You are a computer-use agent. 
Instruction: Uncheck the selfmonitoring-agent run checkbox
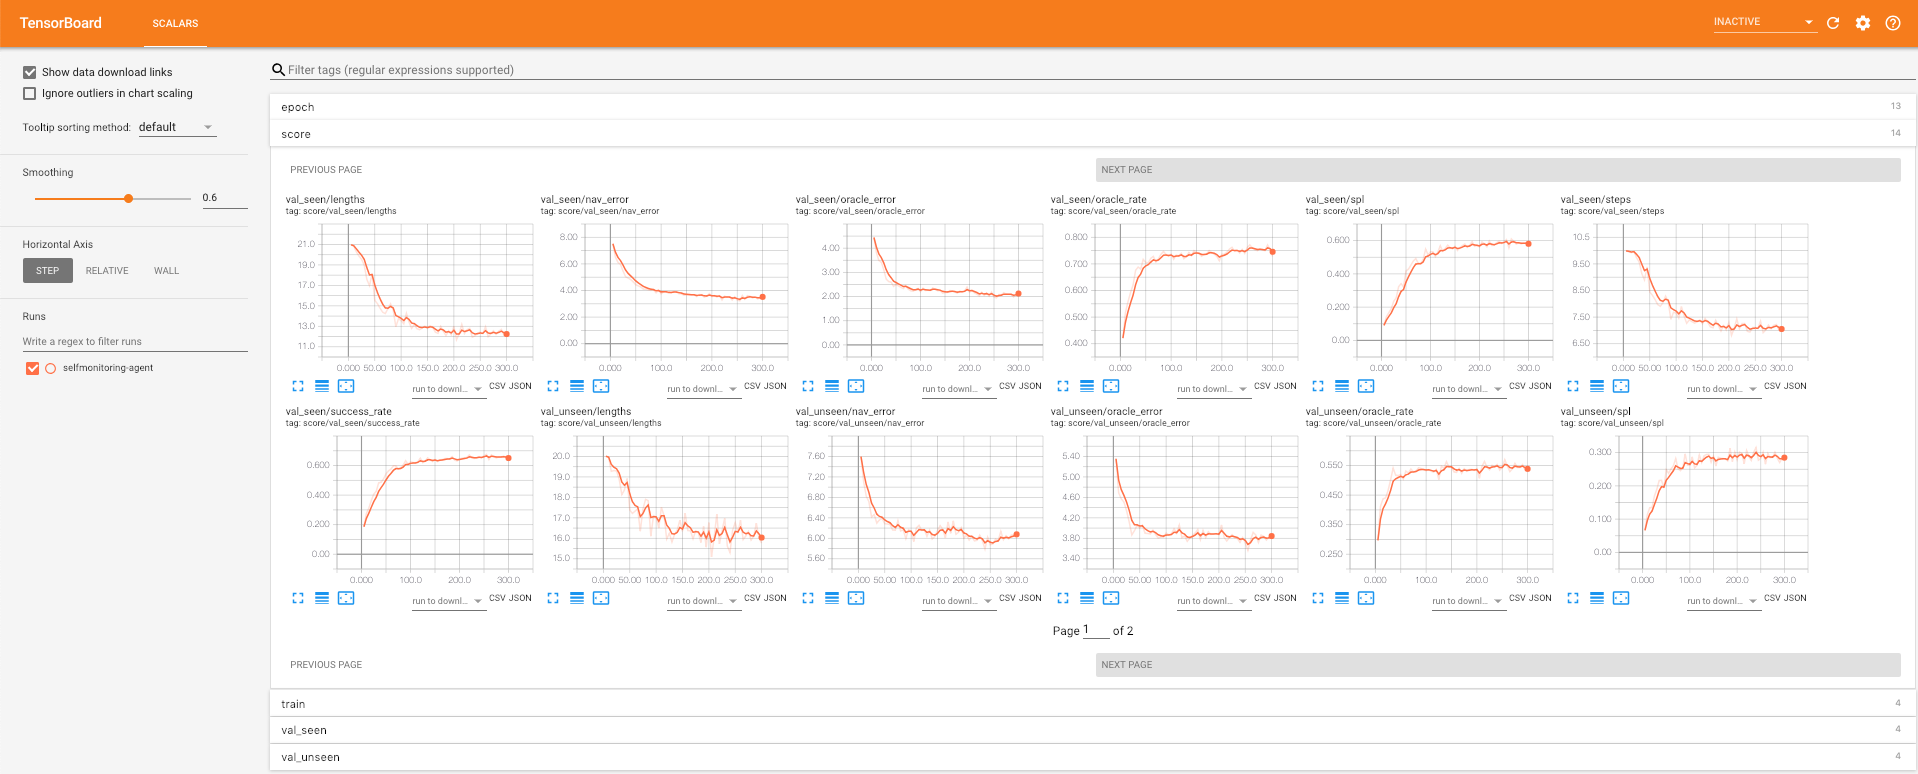[32, 368]
